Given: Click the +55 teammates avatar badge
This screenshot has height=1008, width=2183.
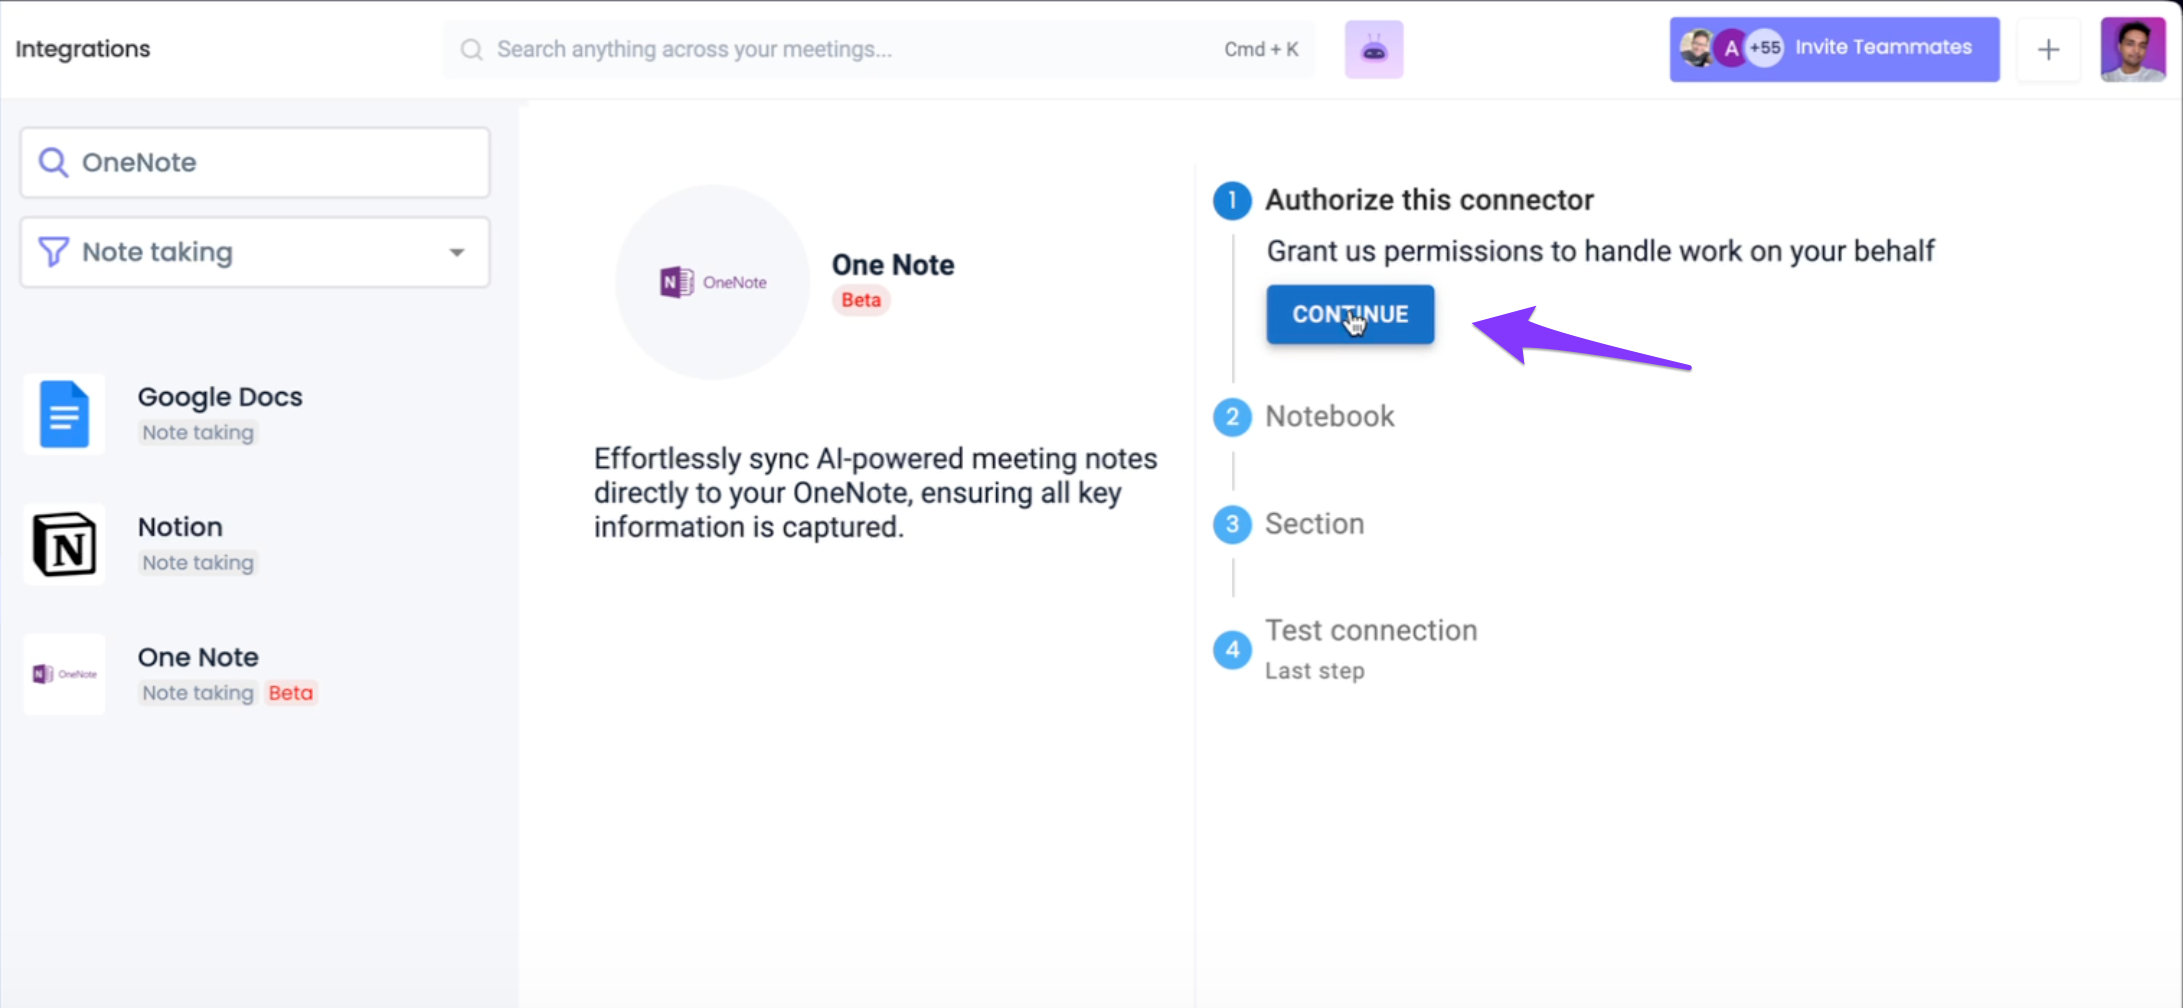Looking at the screenshot, I should [x=1765, y=47].
